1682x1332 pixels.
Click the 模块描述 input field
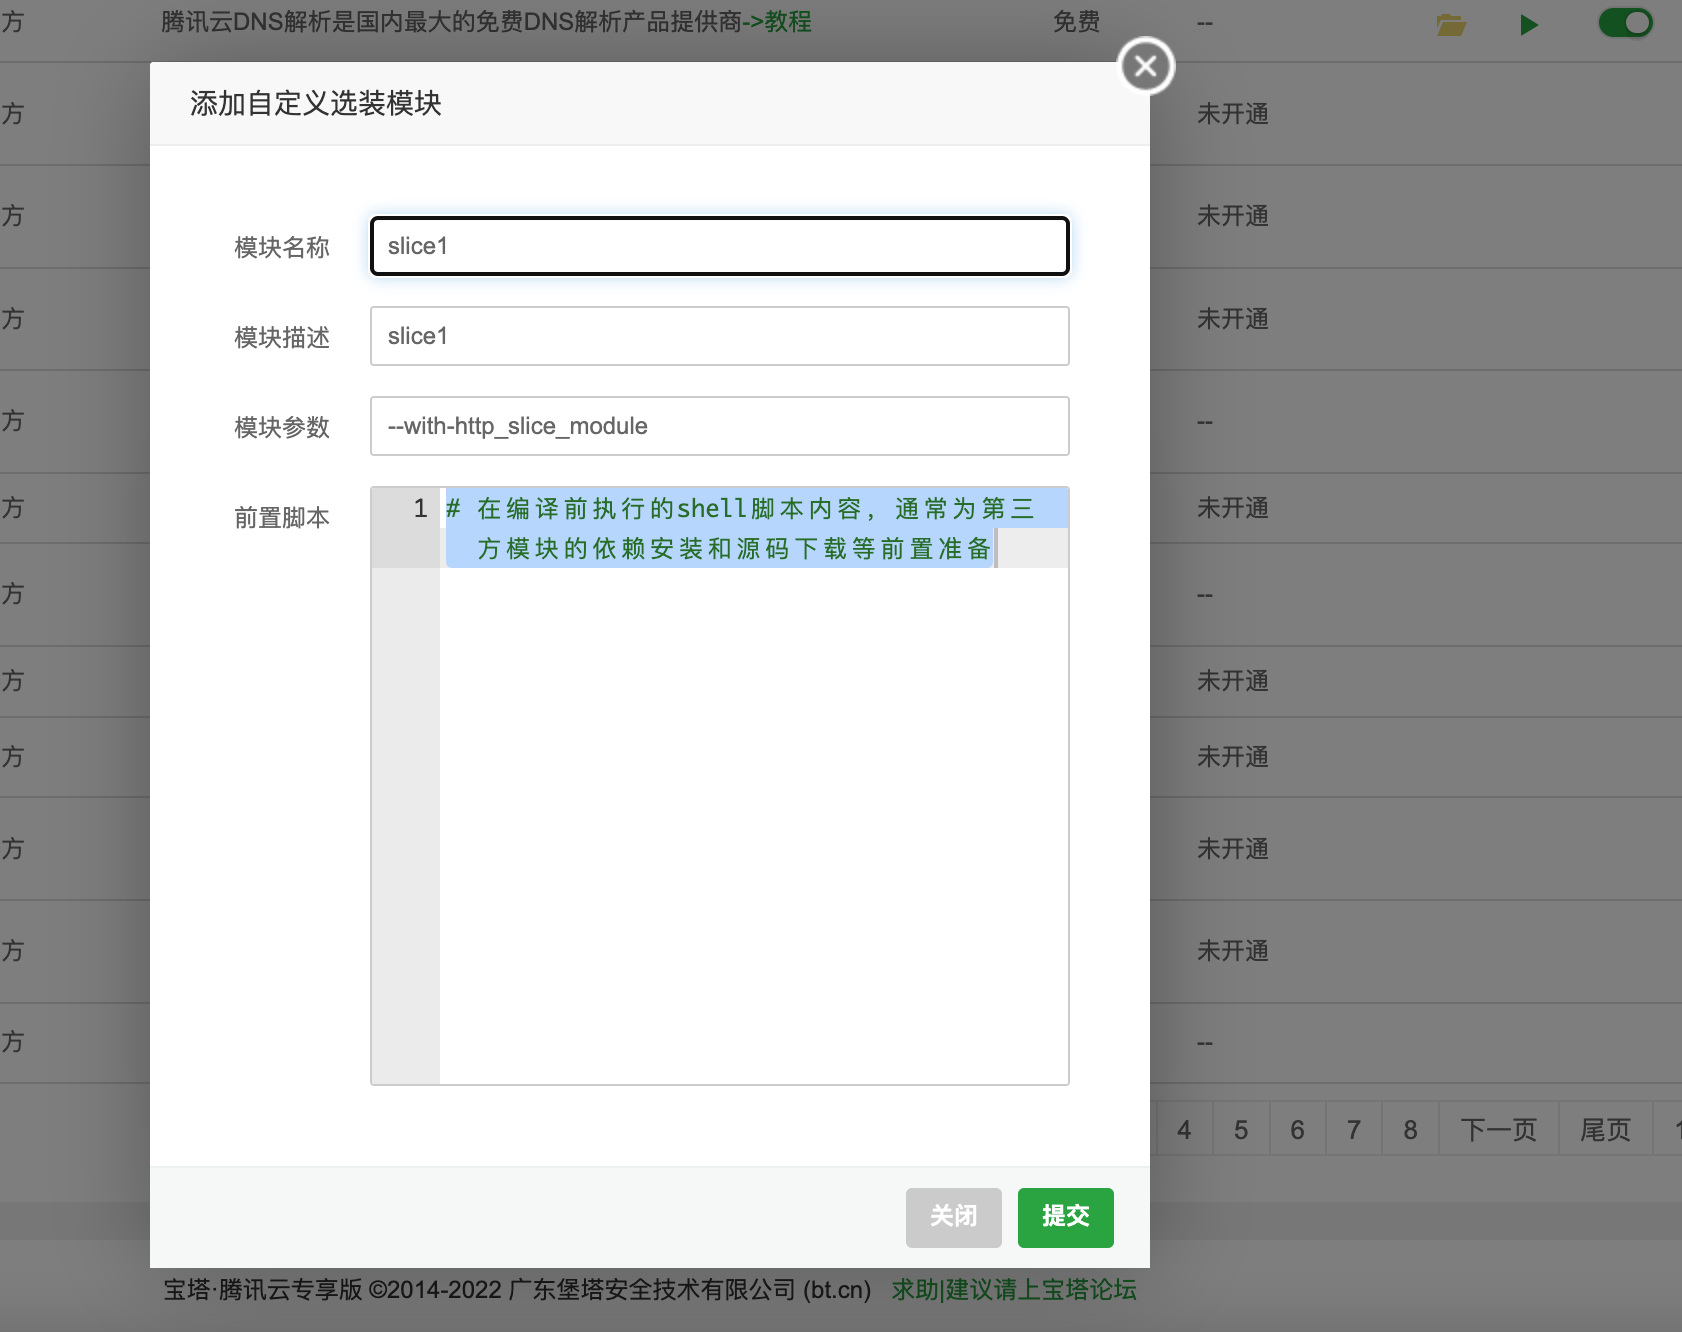pos(719,336)
